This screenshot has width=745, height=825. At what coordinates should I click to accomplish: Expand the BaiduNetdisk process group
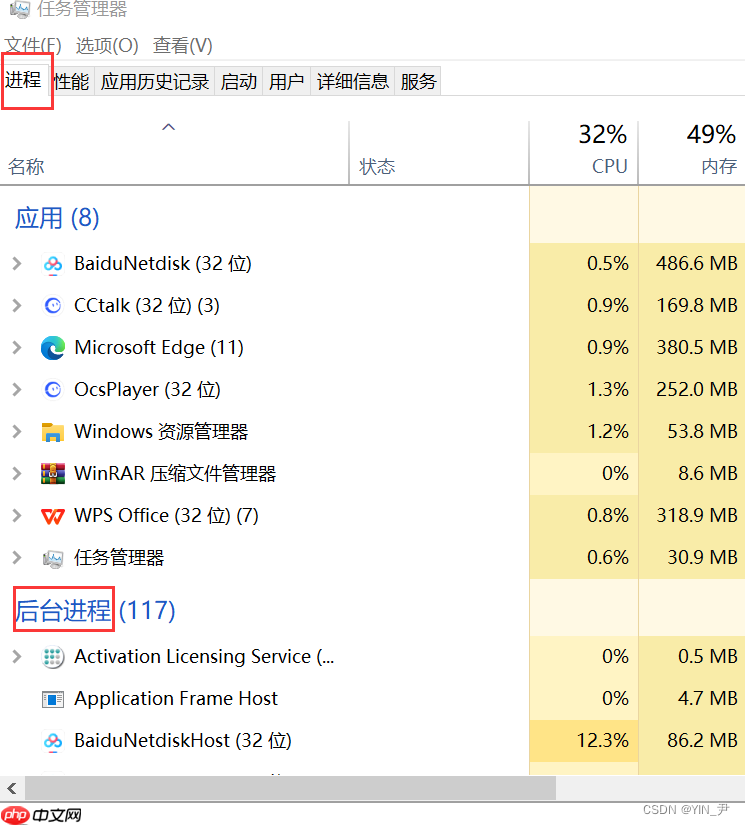16,264
